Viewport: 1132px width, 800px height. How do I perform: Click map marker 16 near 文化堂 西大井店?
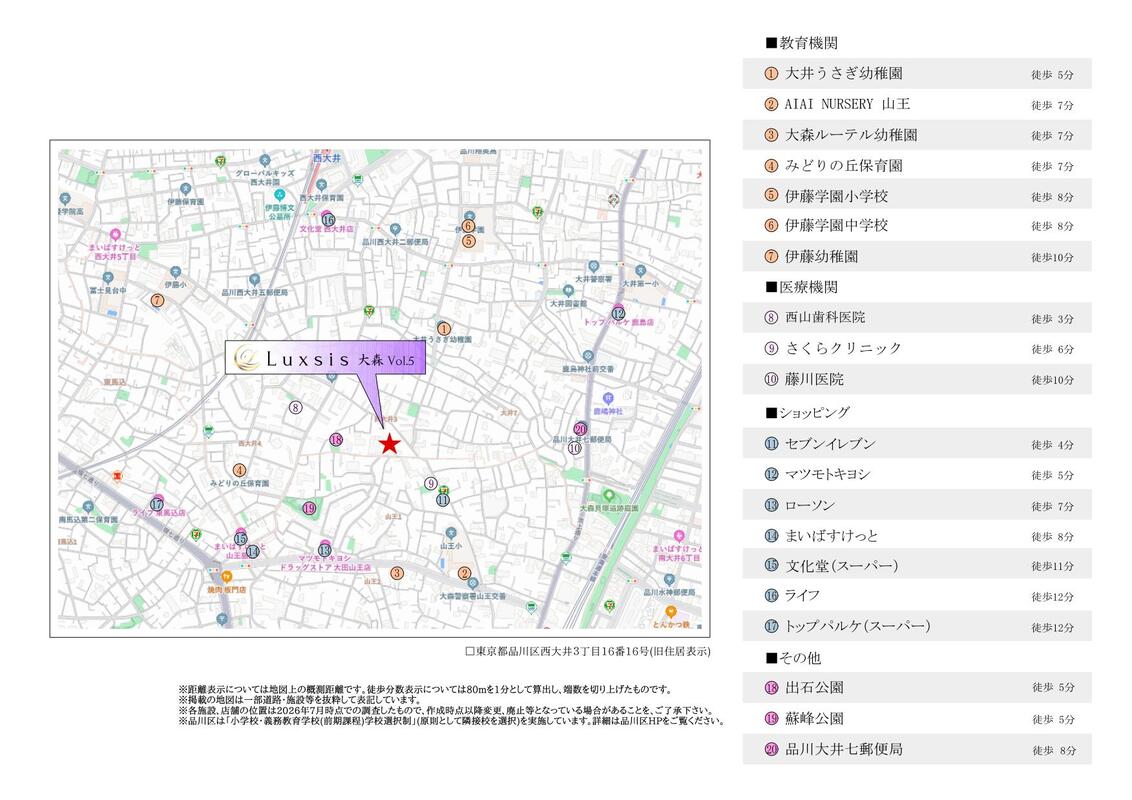[328, 220]
